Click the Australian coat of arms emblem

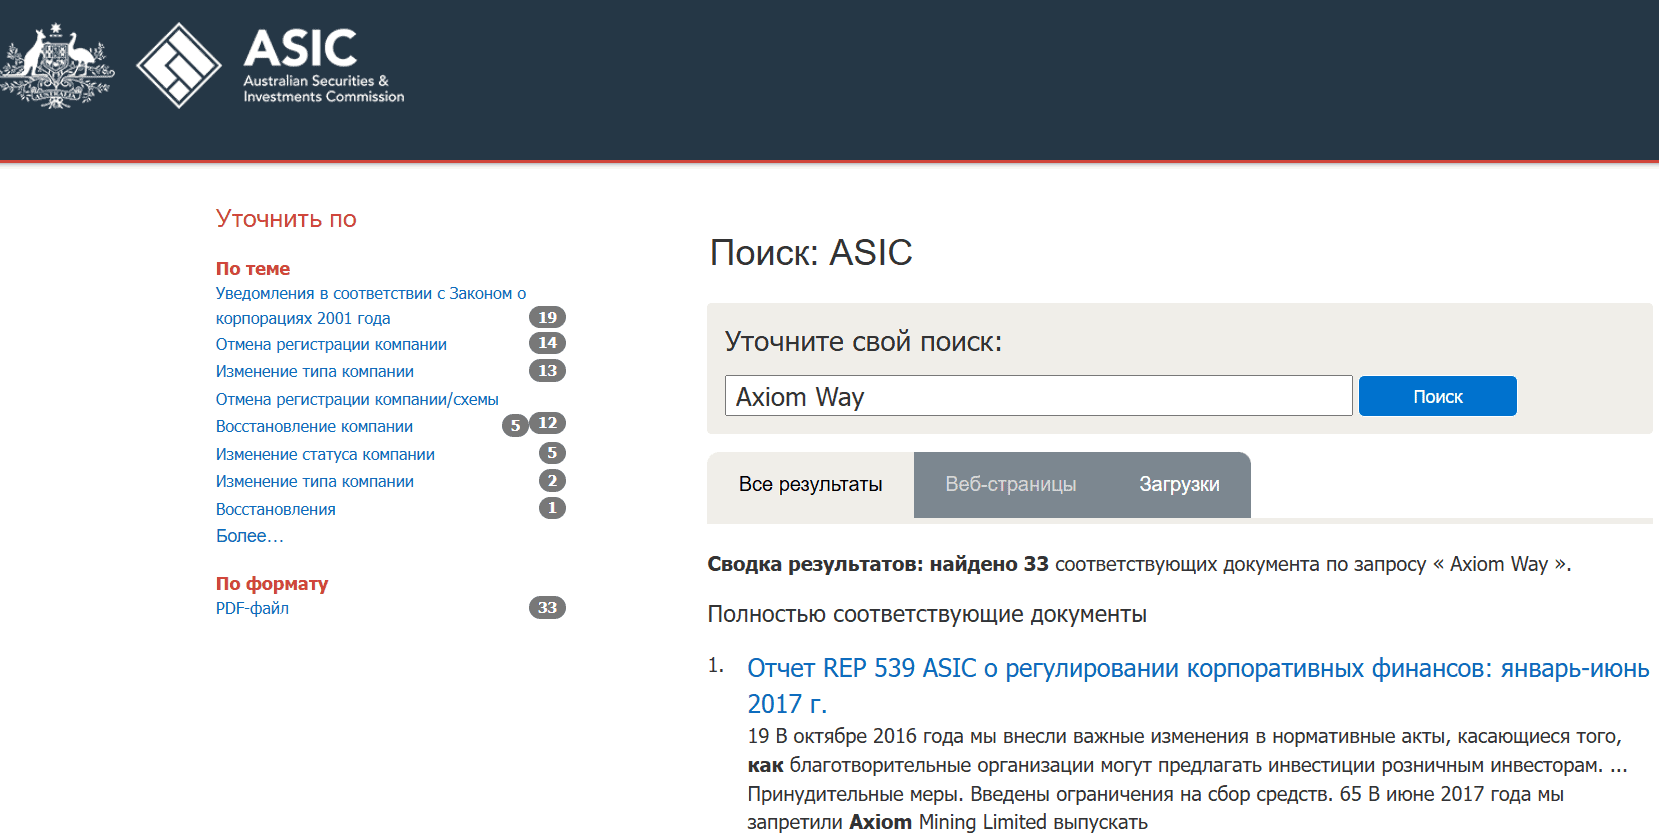pos(57,65)
